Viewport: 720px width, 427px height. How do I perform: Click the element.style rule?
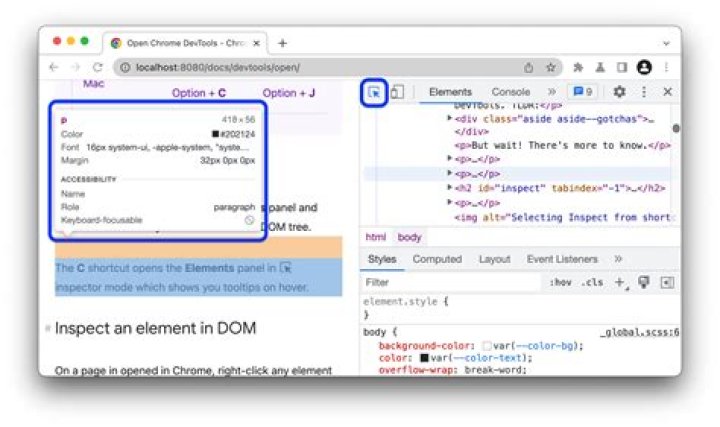[405, 302]
